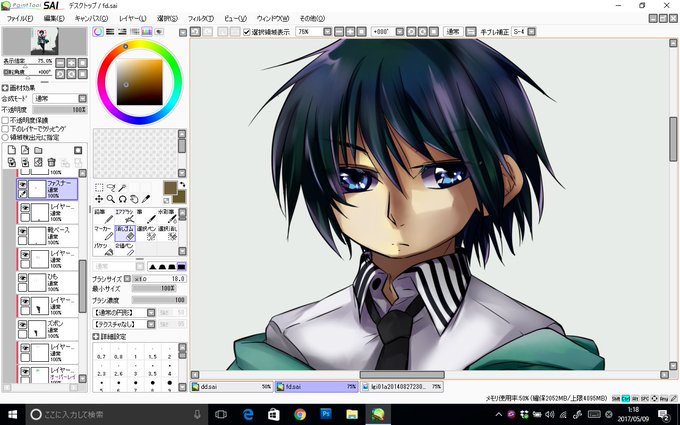
Task: Select the マーカー marker tool
Action: [x=103, y=233]
